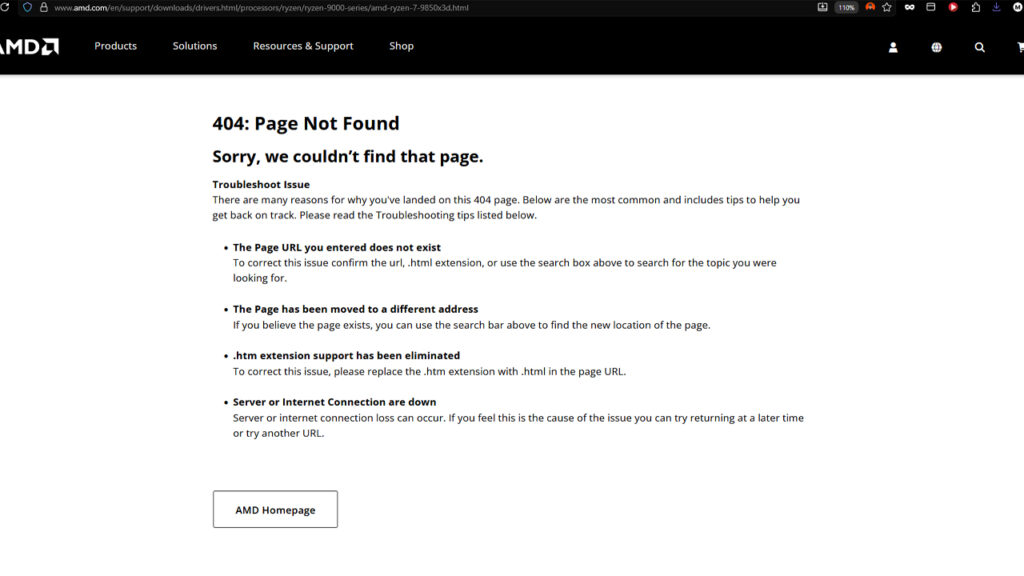Screen dimensions: 1024x576
Task: Bookmark this page with the star icon
Action: [x=886, y=7]
